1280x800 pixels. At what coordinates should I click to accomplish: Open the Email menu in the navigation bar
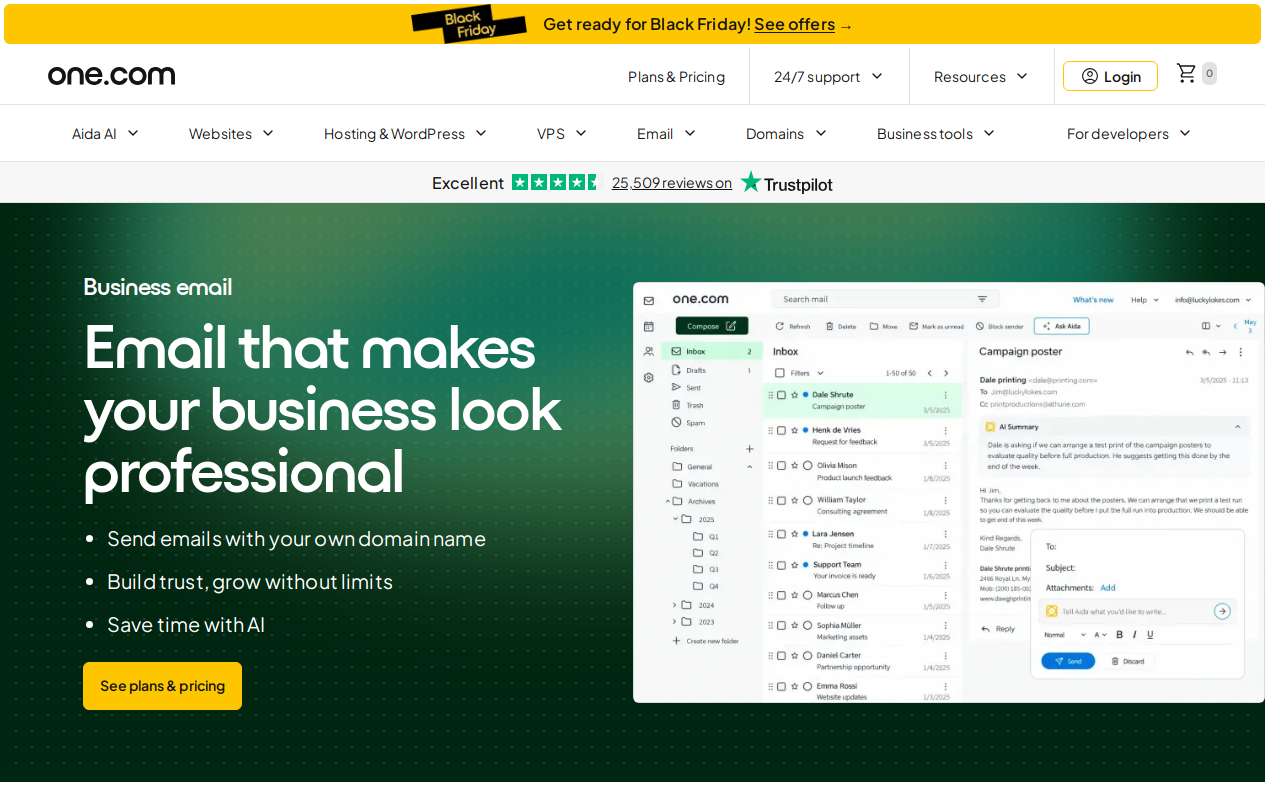tap(666, 134)
